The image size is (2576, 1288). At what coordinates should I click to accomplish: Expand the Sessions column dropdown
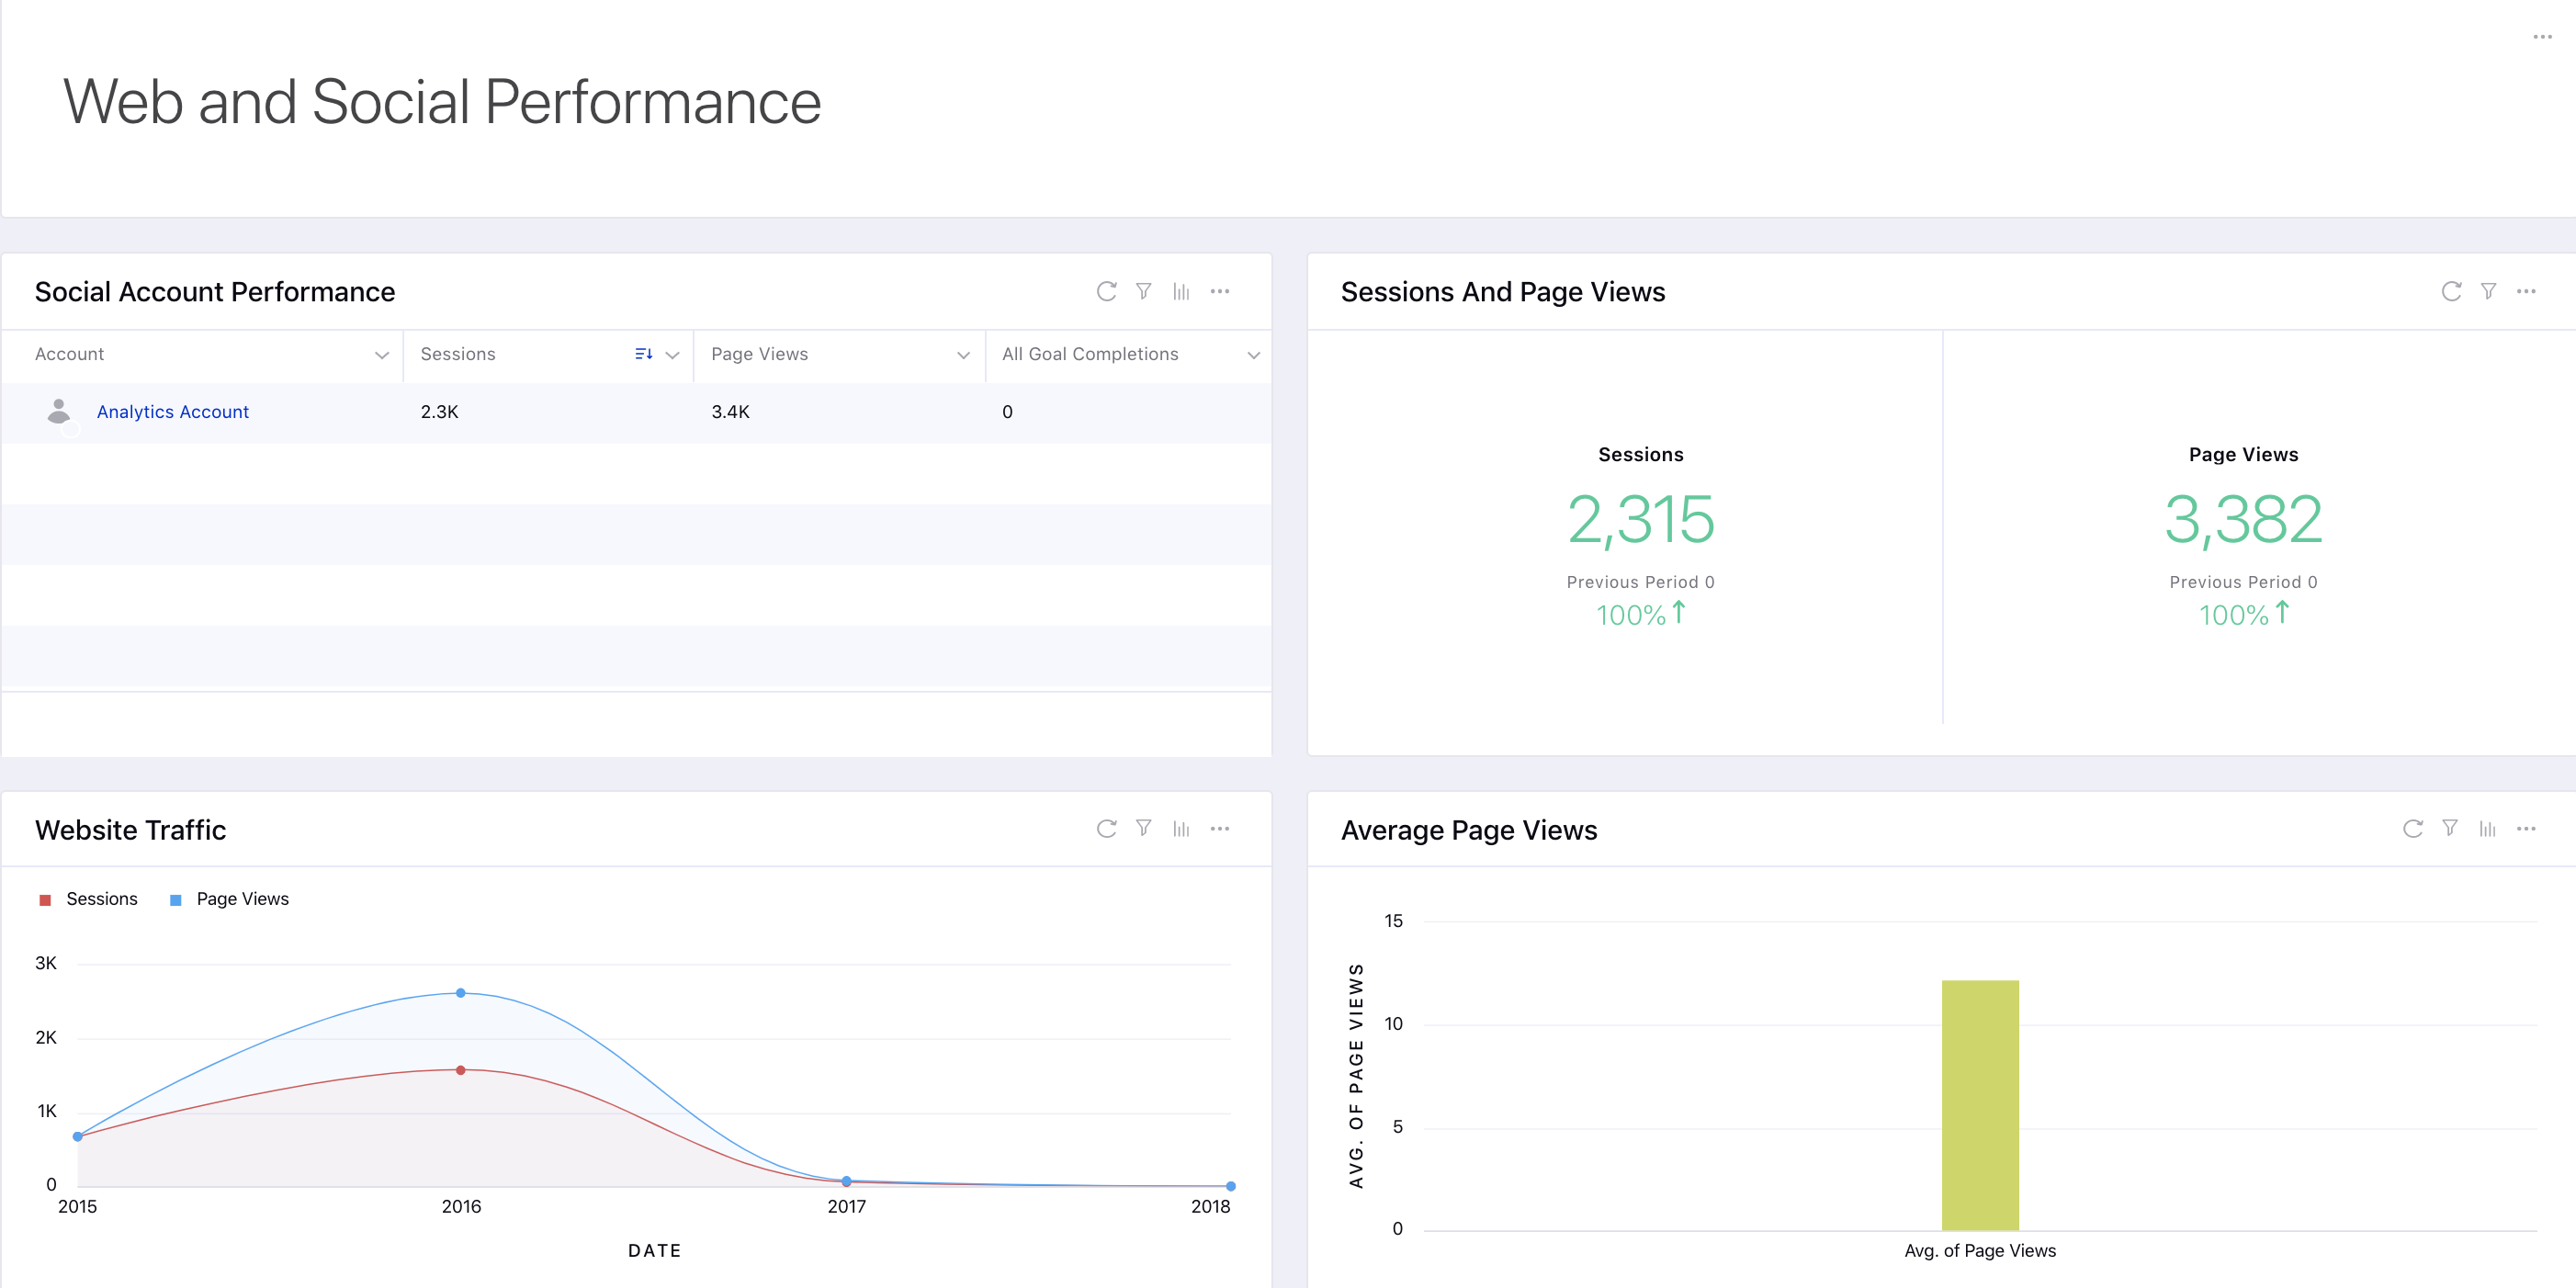tap(673, 355)
